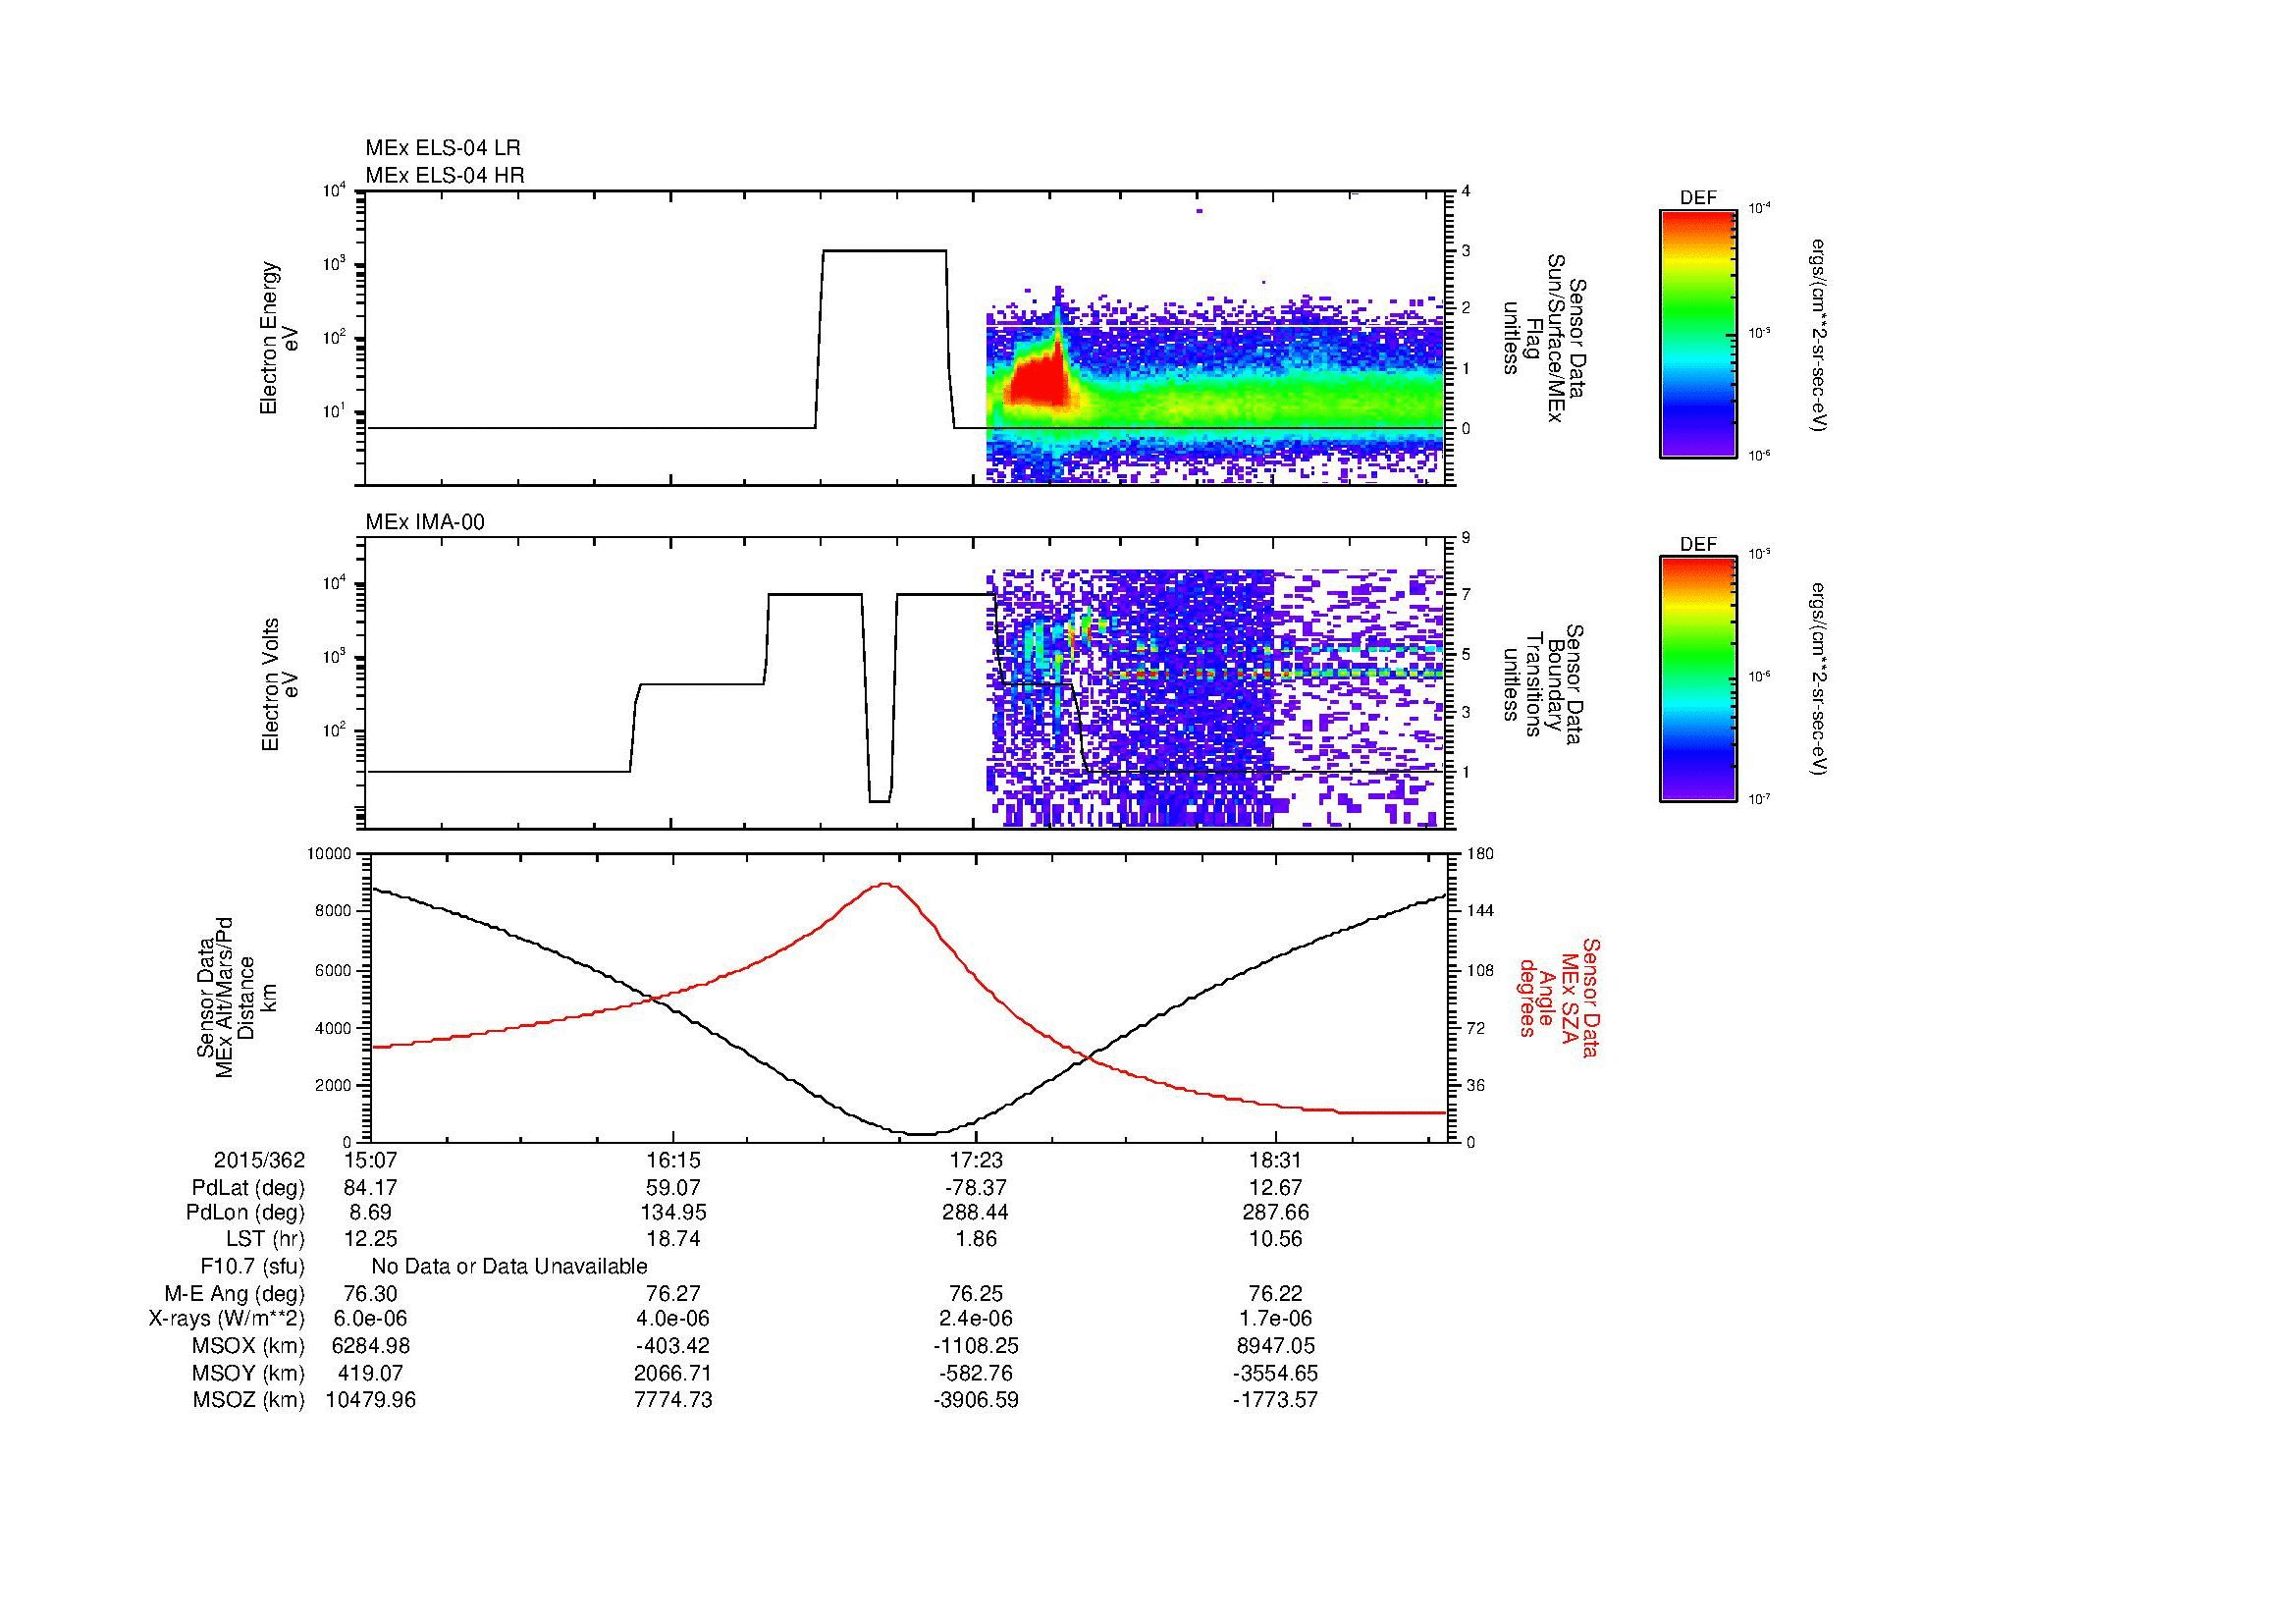2296x1623 pixels.
Task: Select the 'MEx IMA-00' panel title
Action: tap(425, 522)
